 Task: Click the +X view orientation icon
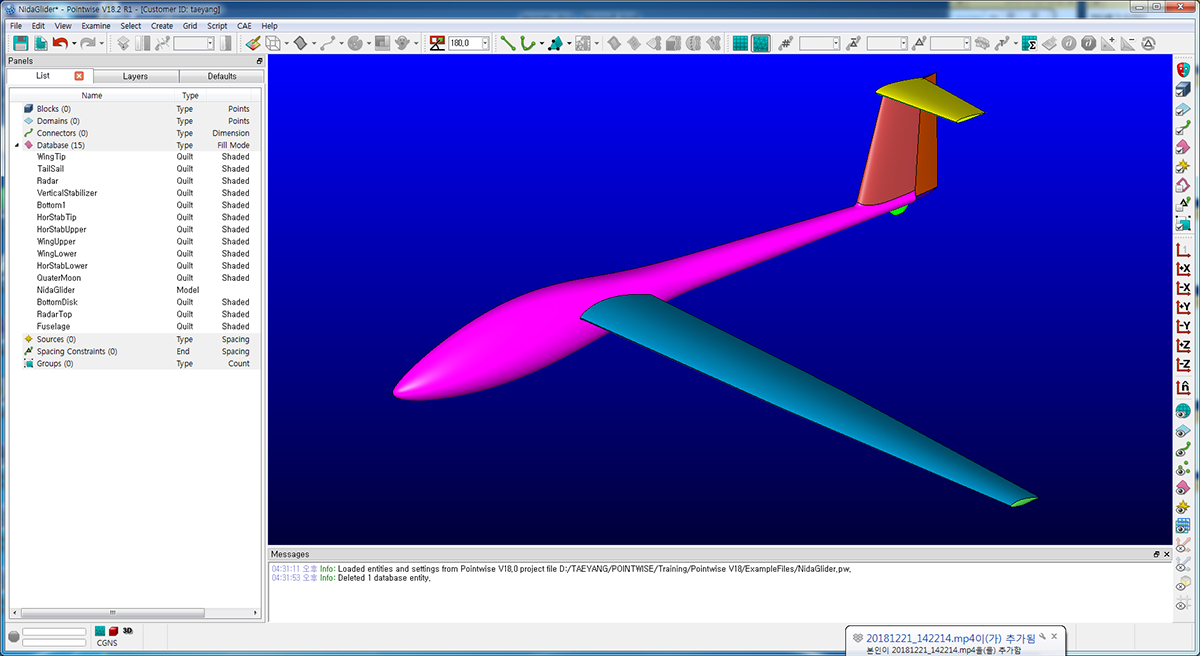pyautogui.click(x=1182, y=269)
